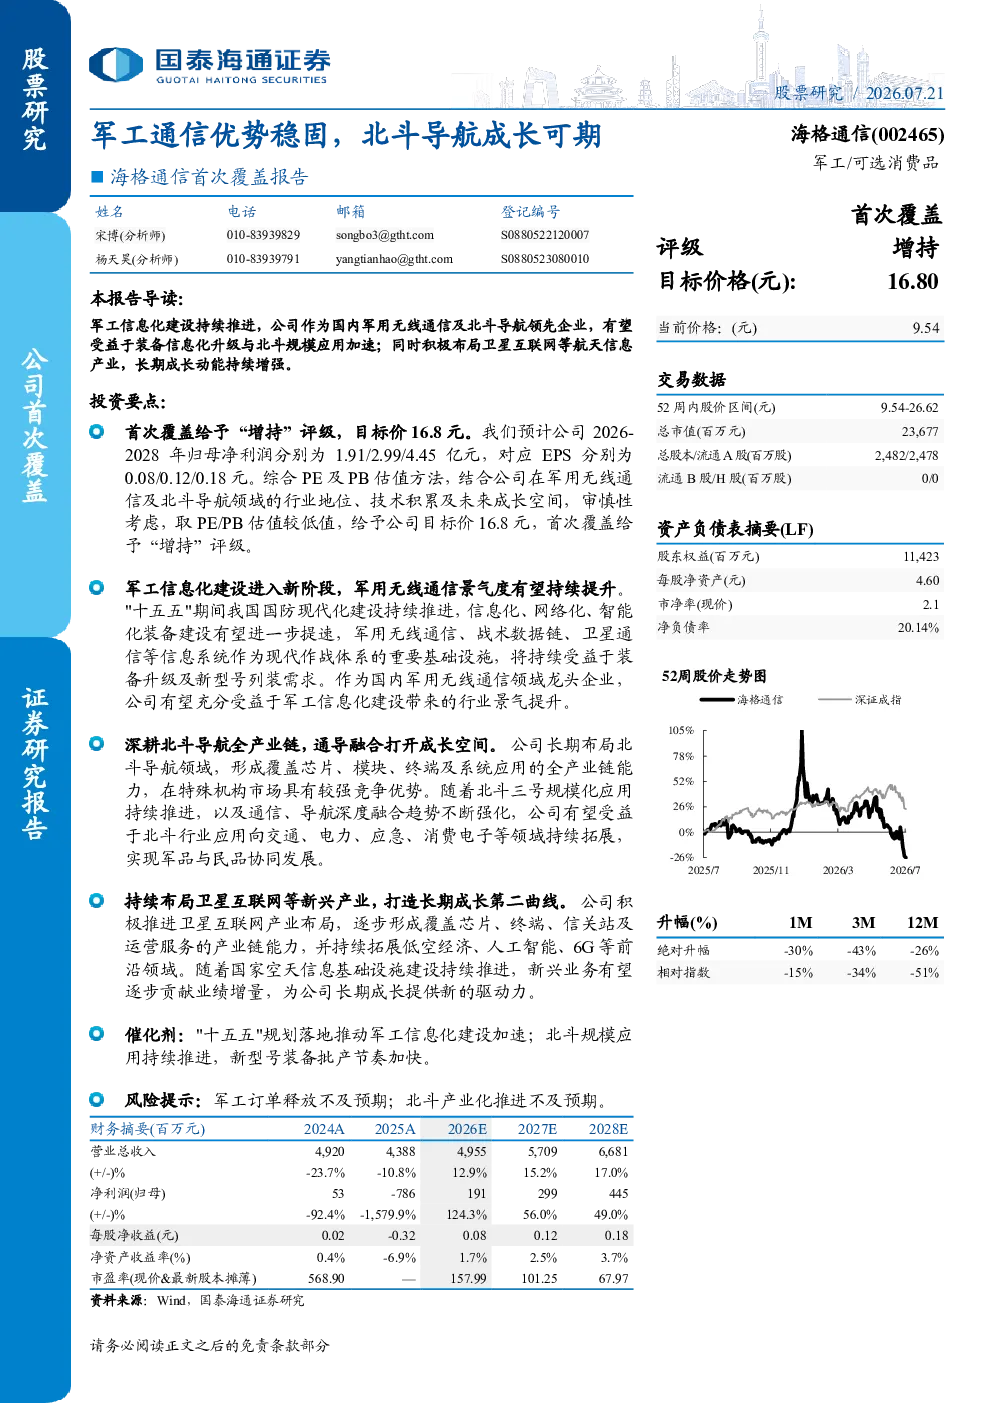This screenshot has width=992, height=1403.
Task: Click analyst name 宋博(分析师)
Action: pos(130,236)
